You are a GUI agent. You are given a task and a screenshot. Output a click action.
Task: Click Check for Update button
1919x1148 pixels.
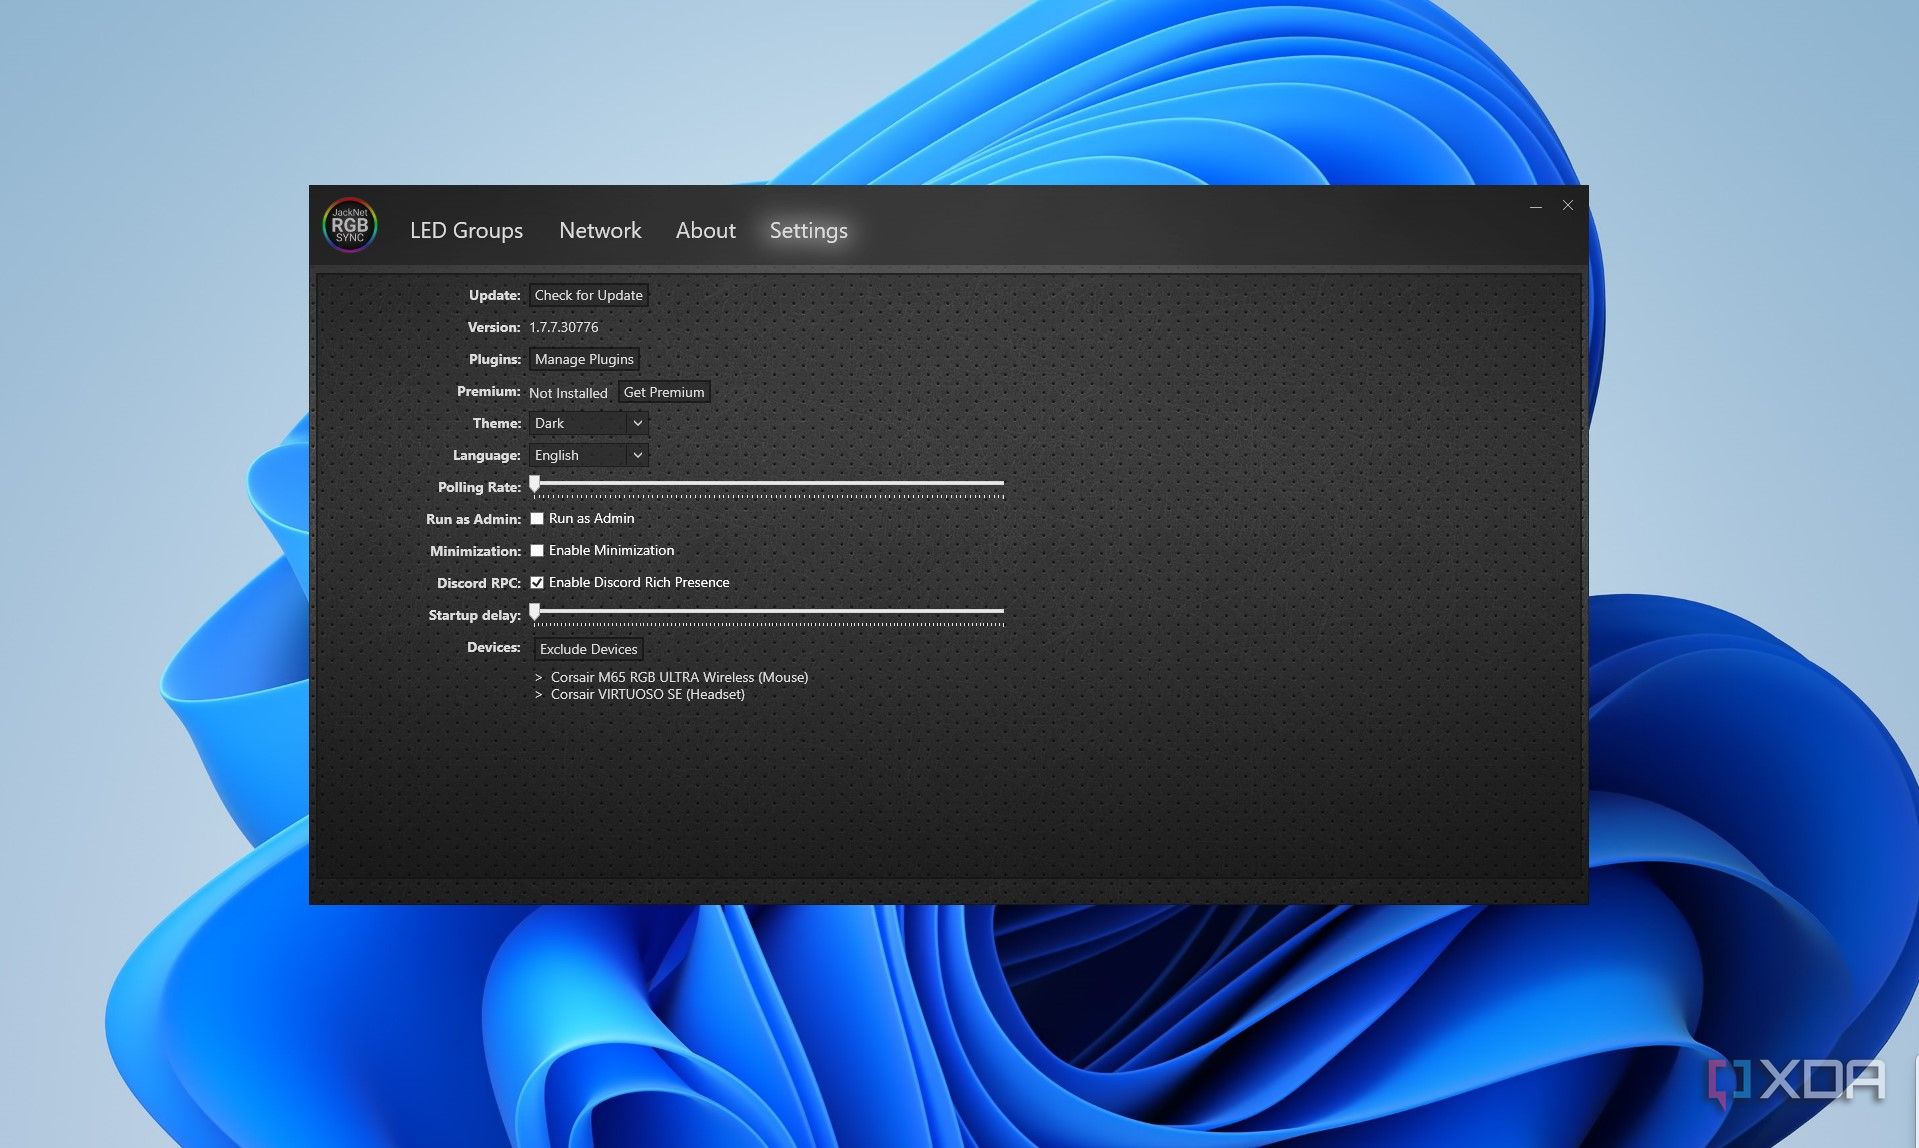tap(588, 295)
